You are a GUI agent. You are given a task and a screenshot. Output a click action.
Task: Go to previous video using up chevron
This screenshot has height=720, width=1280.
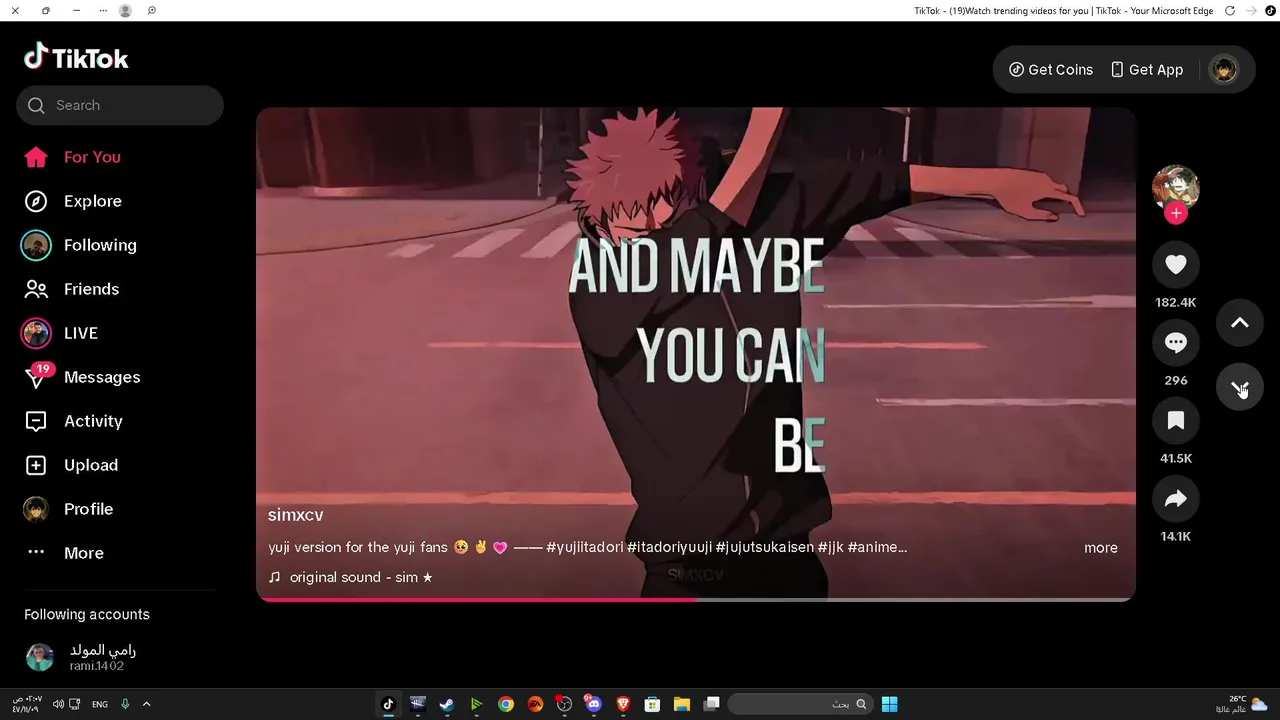point(1240,322)
